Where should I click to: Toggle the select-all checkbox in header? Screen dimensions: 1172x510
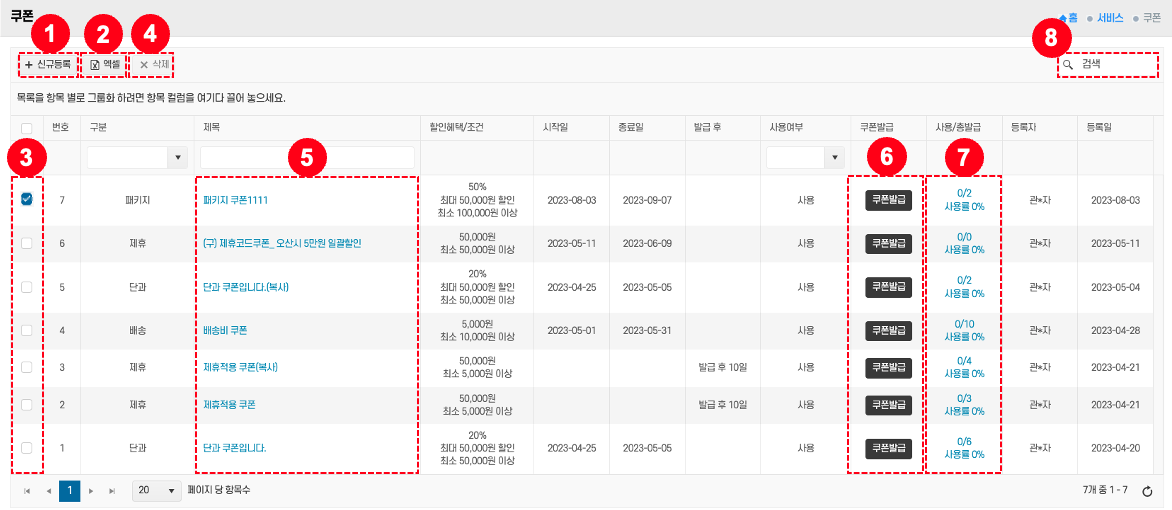click(27, 128)
